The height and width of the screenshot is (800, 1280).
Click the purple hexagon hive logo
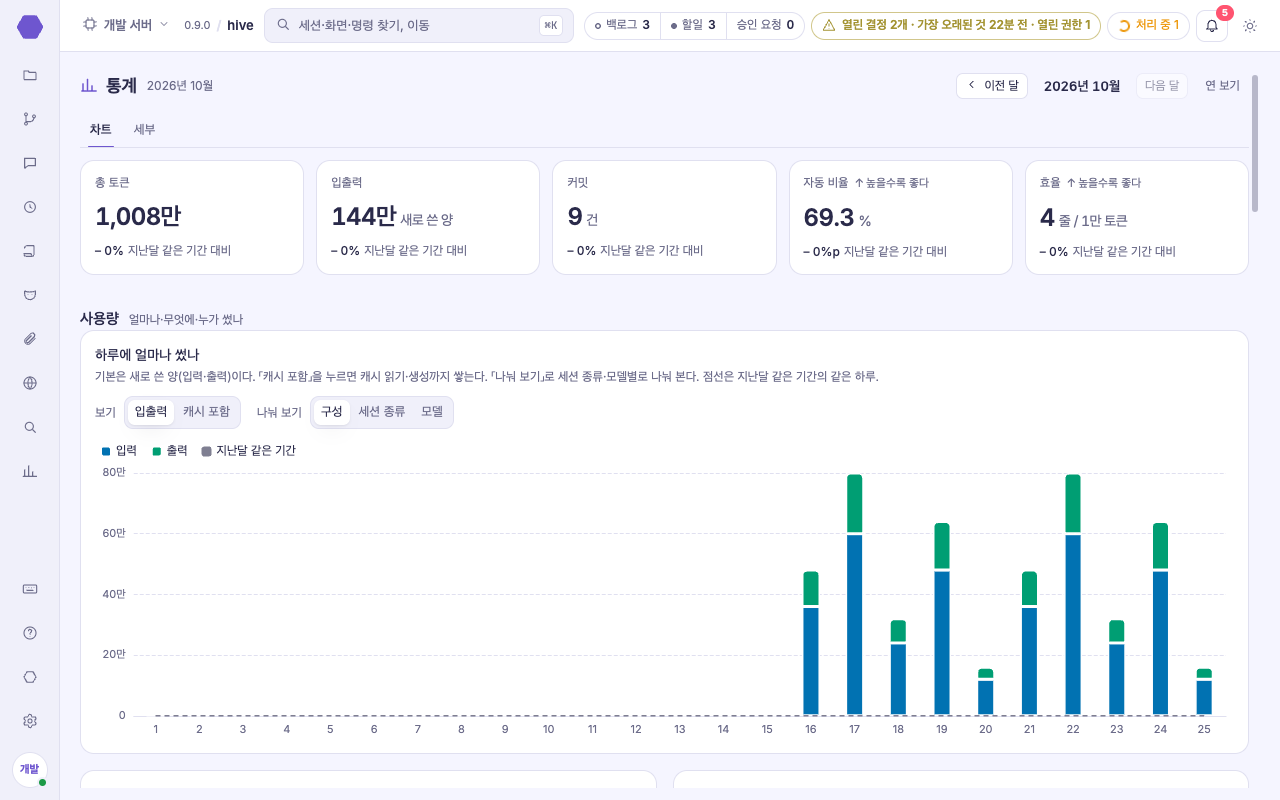[x=30, y=27]
